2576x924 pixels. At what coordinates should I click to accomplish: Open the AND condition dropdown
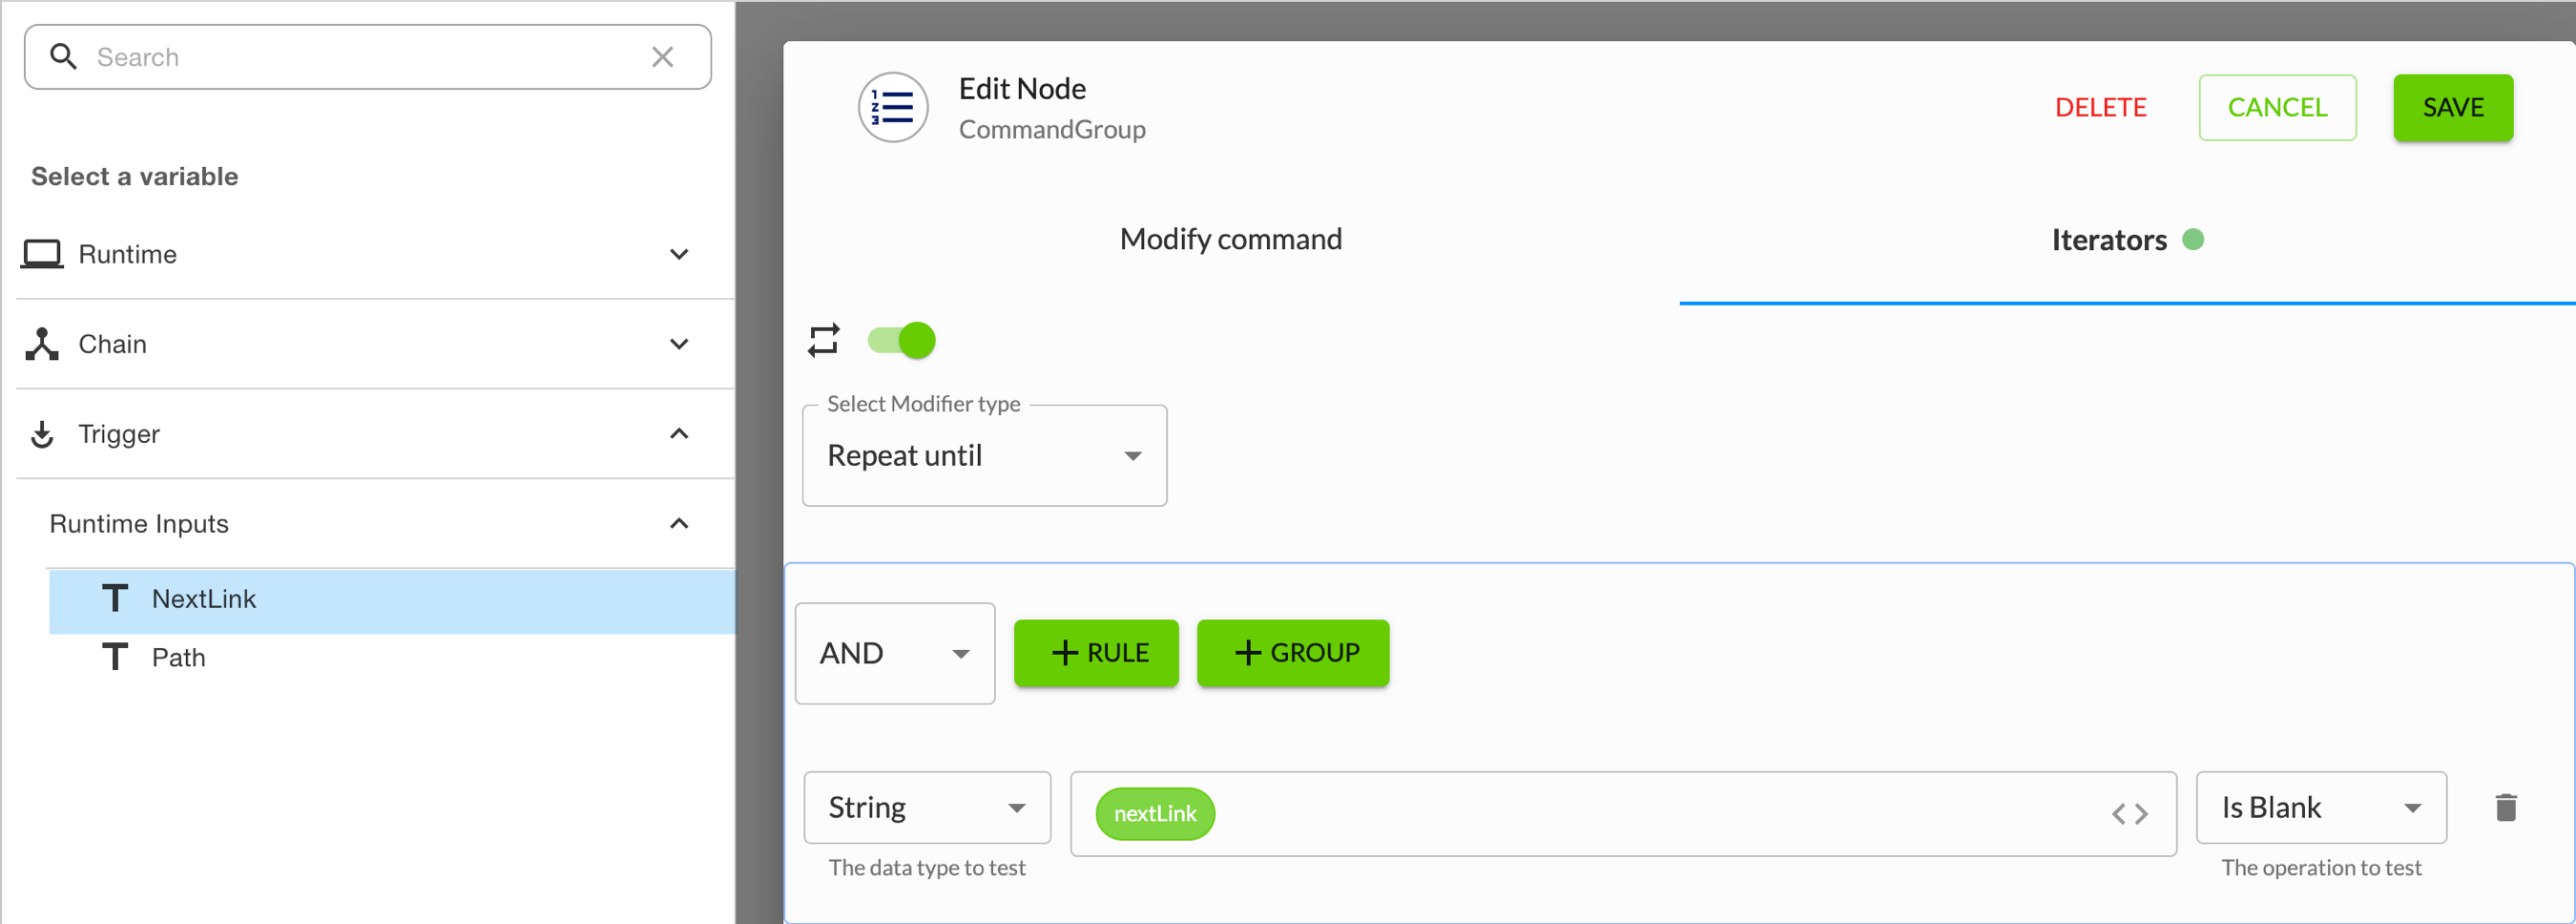tap(894, 653)
